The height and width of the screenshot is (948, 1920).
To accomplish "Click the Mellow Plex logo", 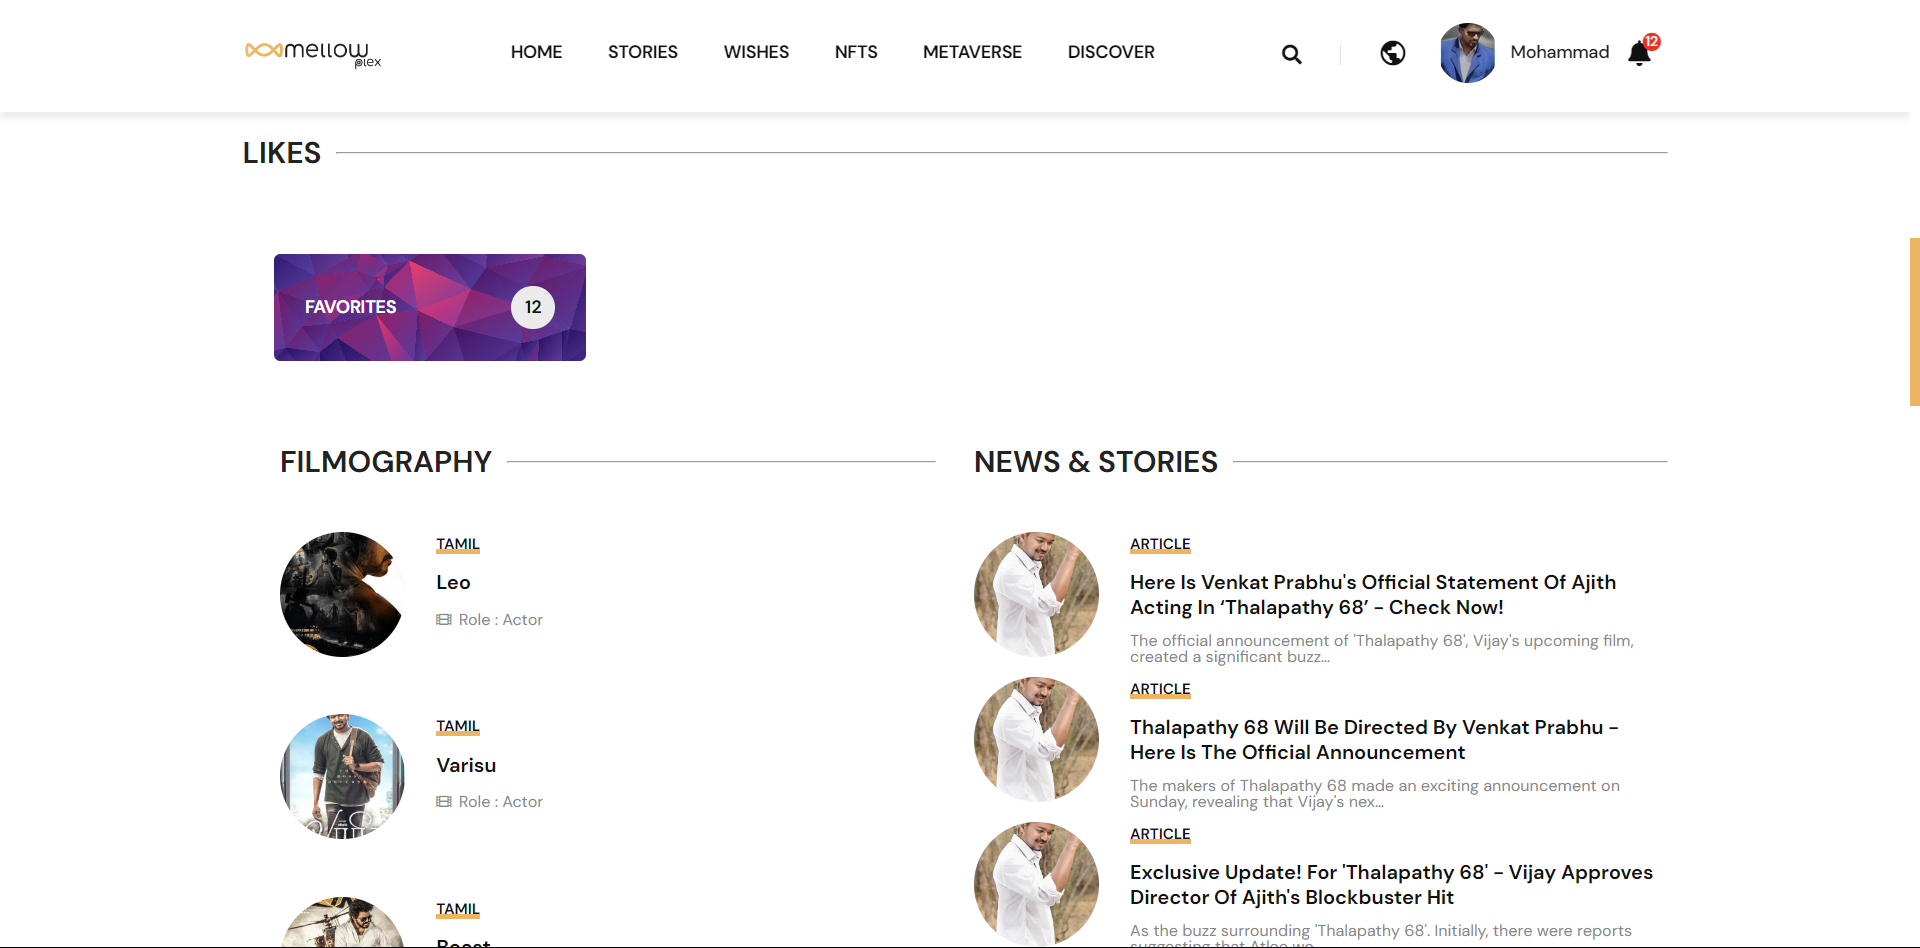I will pos(313,53).
